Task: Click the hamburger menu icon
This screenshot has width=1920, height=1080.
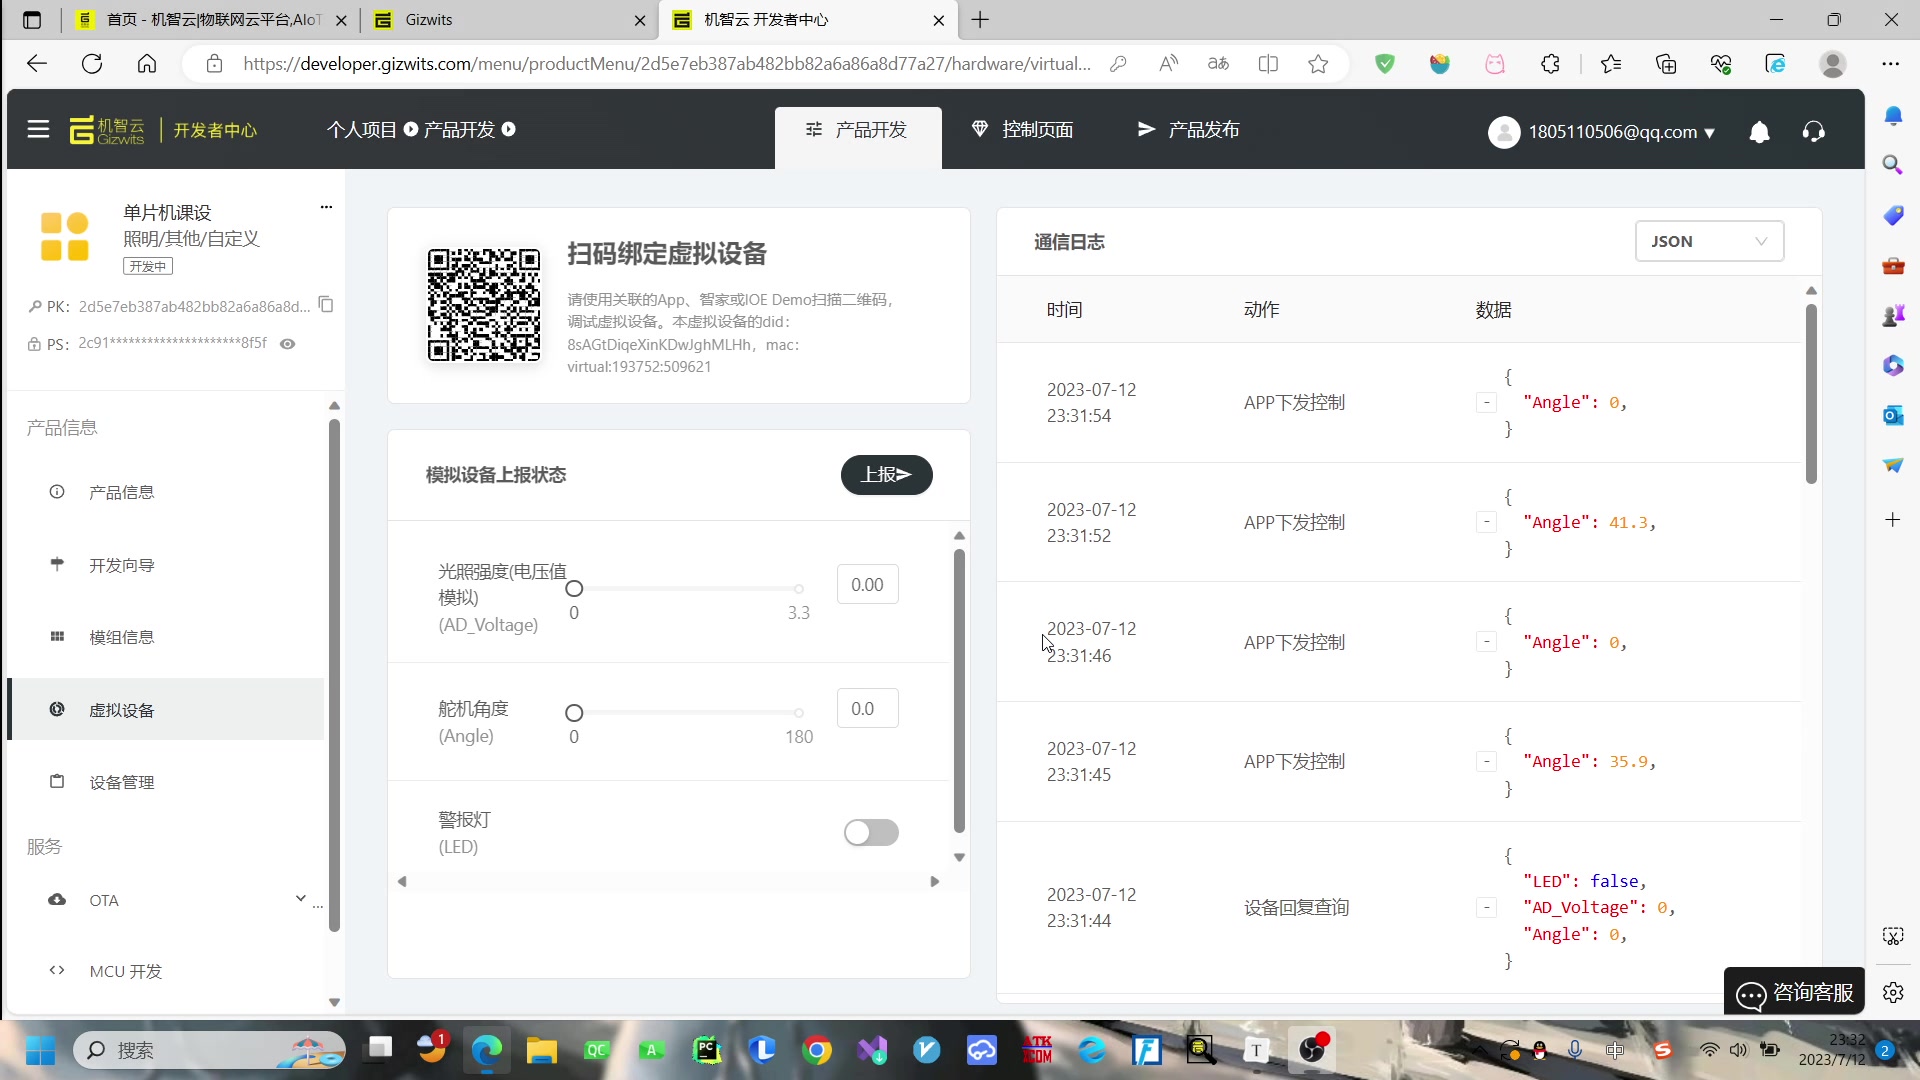Action: pos(38,130)
